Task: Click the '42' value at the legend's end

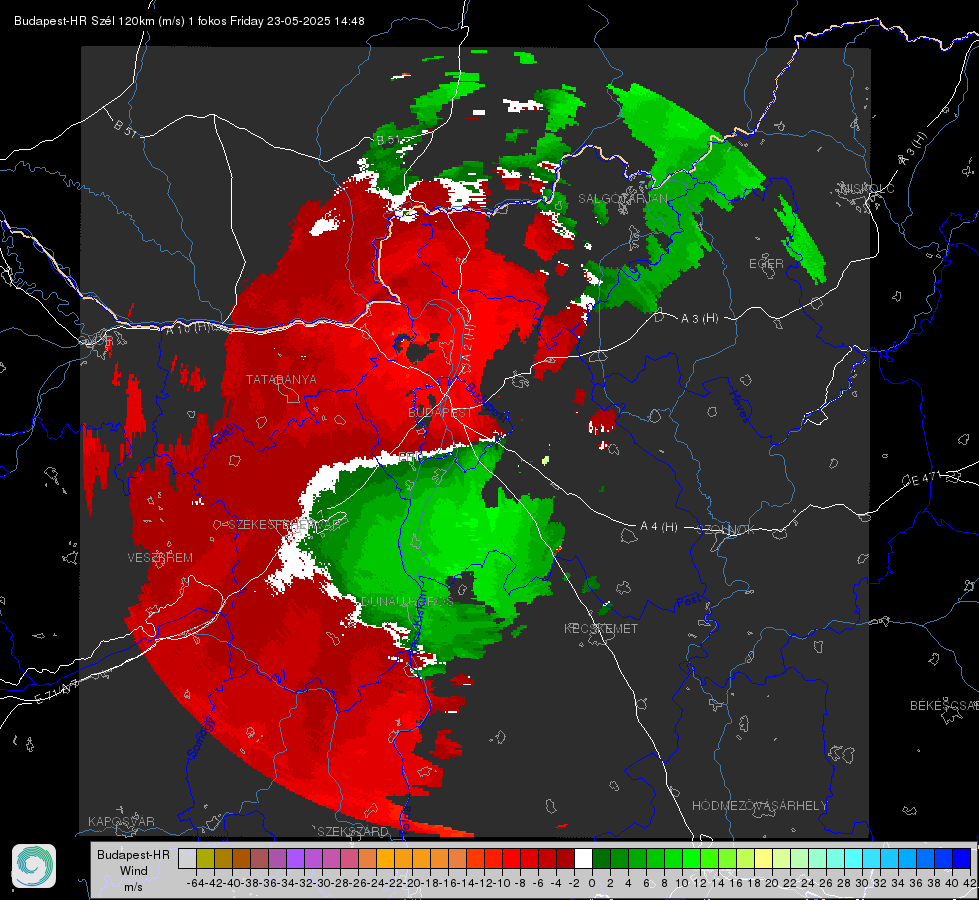Action: click(x=969, y=883)
